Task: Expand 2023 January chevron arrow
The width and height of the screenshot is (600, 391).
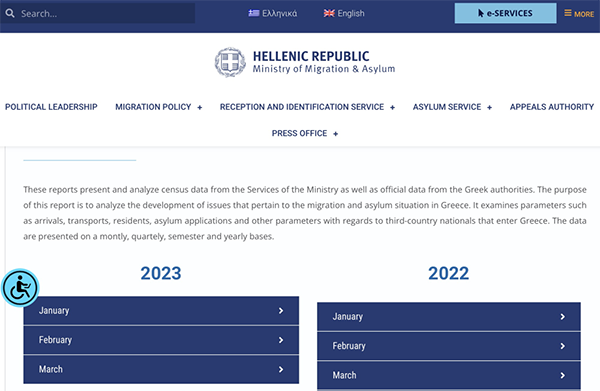Action: [281, 311]
